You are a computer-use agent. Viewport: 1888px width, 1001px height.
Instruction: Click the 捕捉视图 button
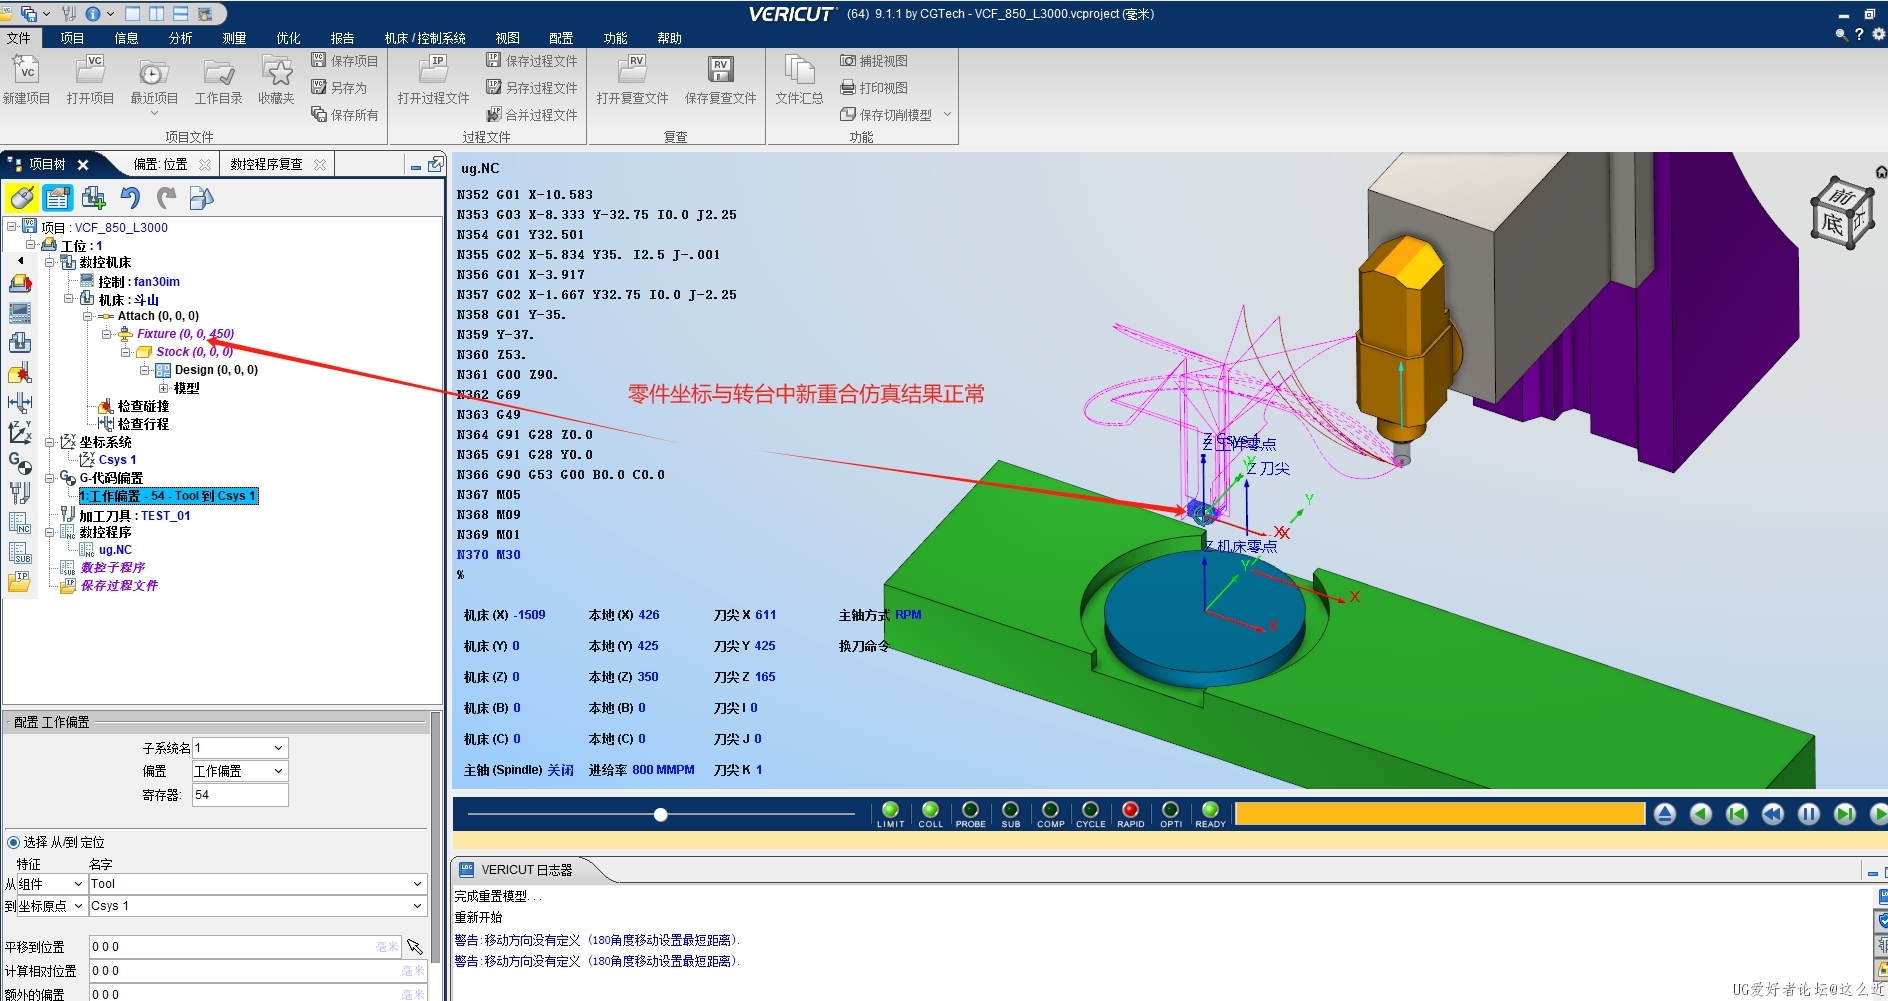[874, 61]
